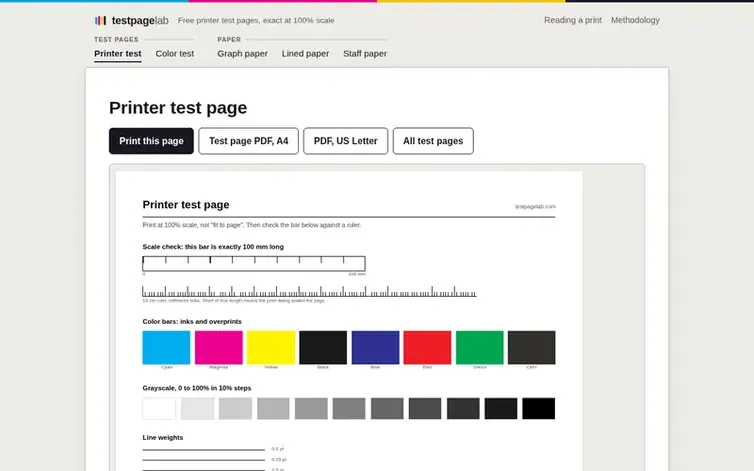
Task: Click the Cyan color bar
Action: (166, 347)
